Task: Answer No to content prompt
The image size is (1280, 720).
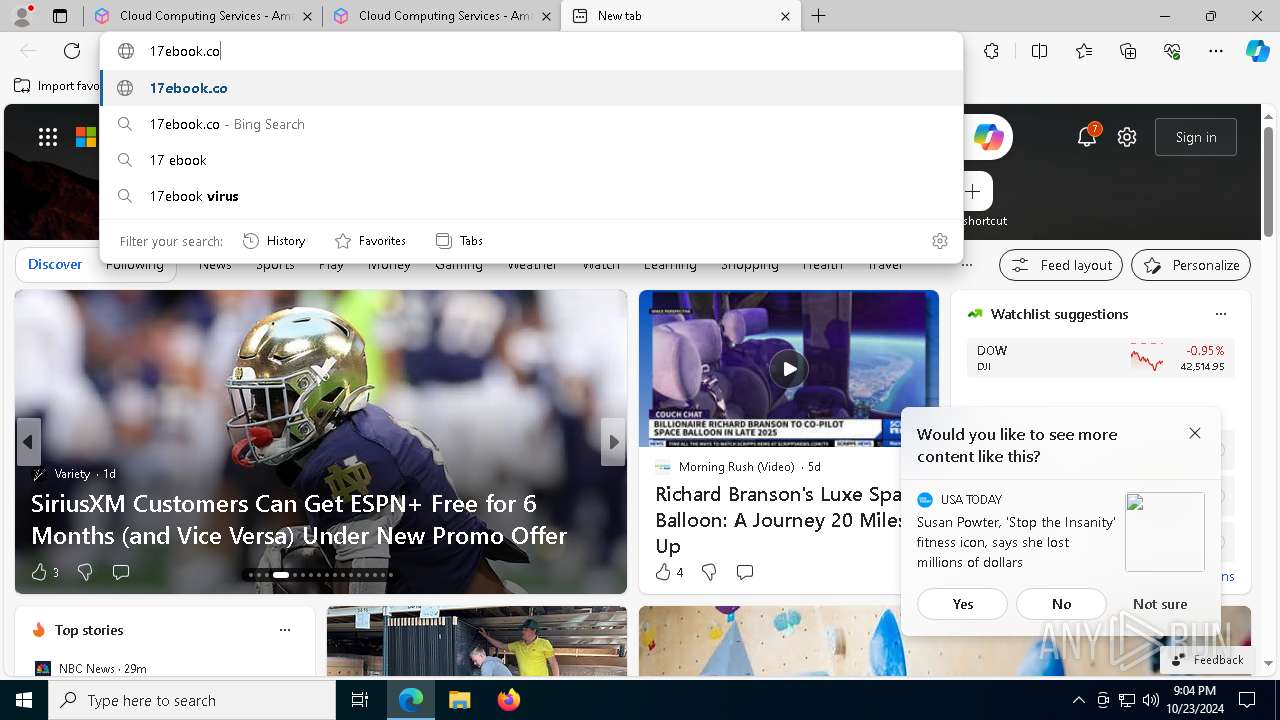Action: coord(1061,604)
